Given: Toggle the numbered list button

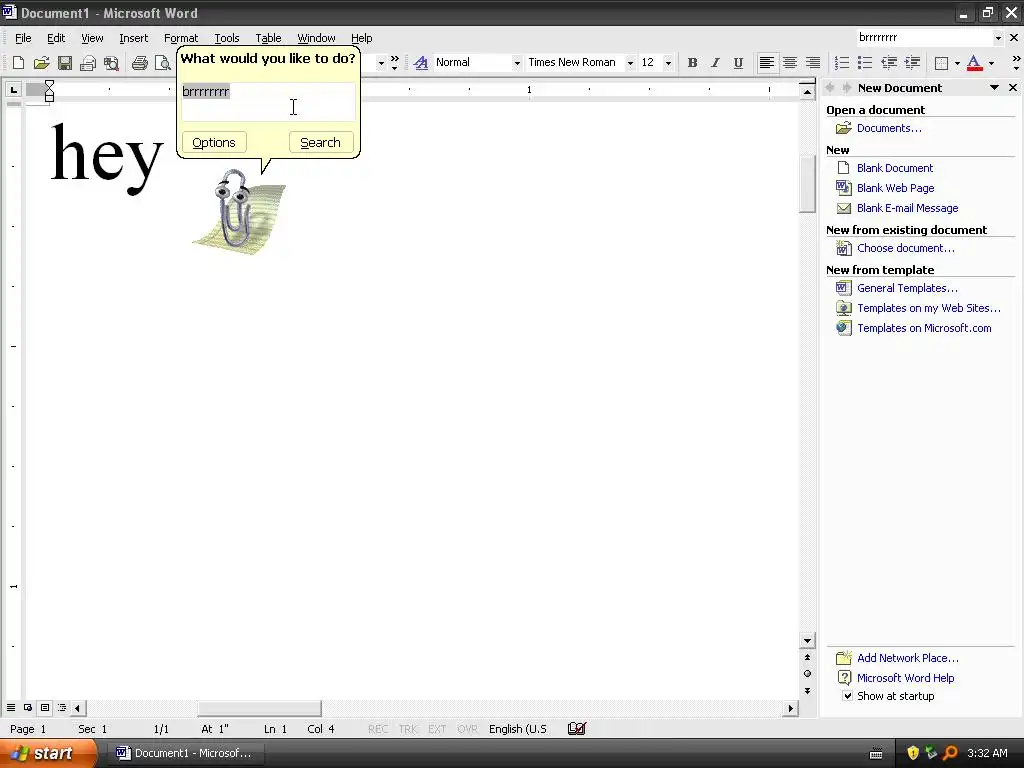Looking at the screenshot, I should pyautogui.click(x=842, y=63).
